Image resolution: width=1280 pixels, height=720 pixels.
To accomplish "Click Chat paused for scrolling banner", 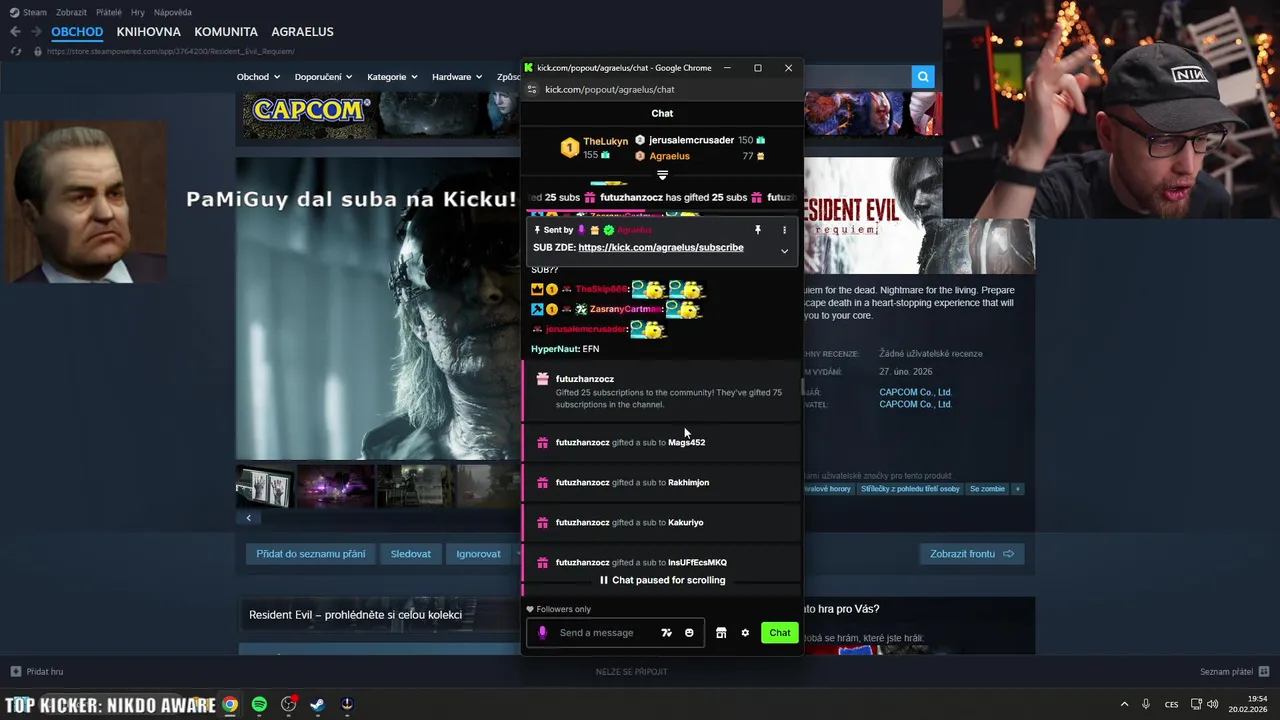I will point(662,580).
